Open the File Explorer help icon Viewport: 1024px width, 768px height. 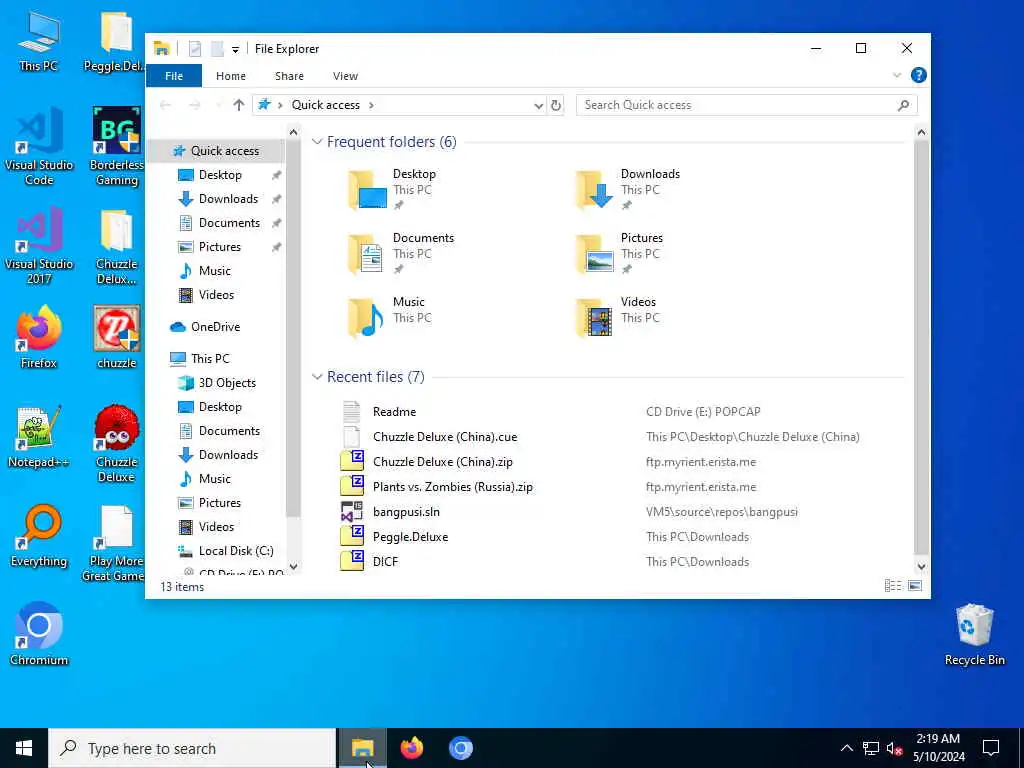pos(918,75)
